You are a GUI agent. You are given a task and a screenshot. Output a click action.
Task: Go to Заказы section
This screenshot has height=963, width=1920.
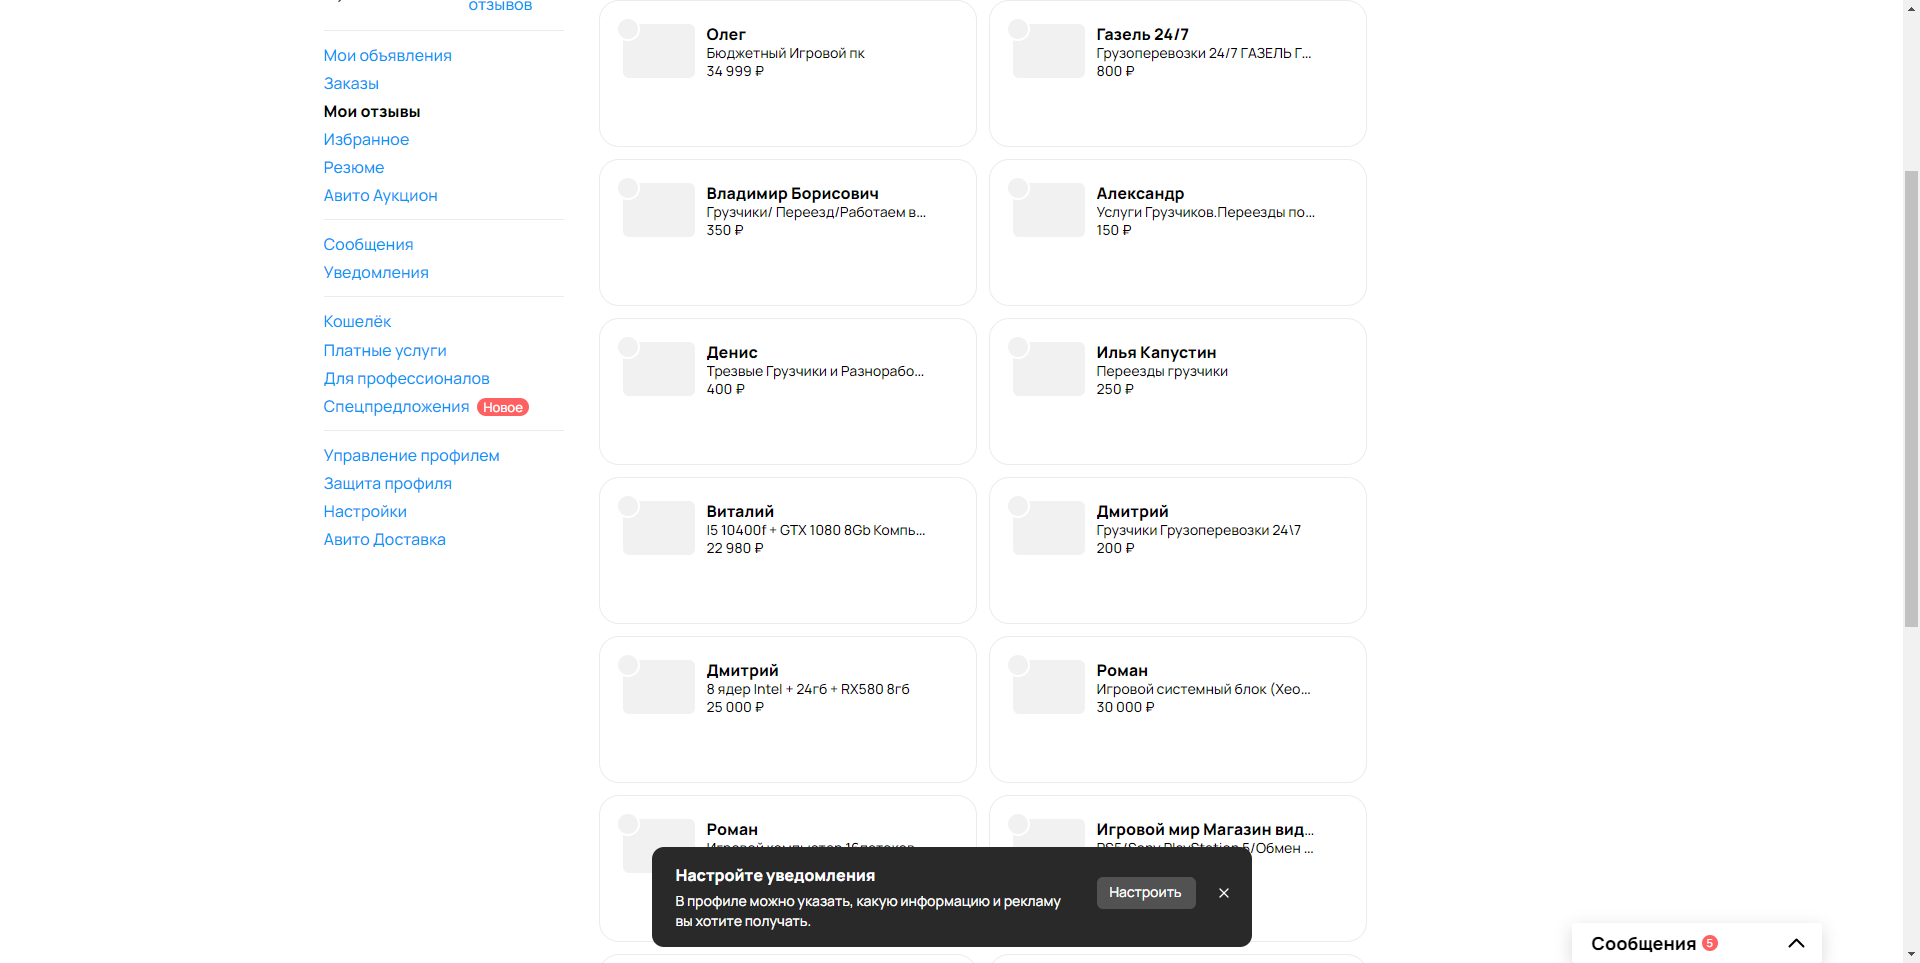[x=351, y=83]
